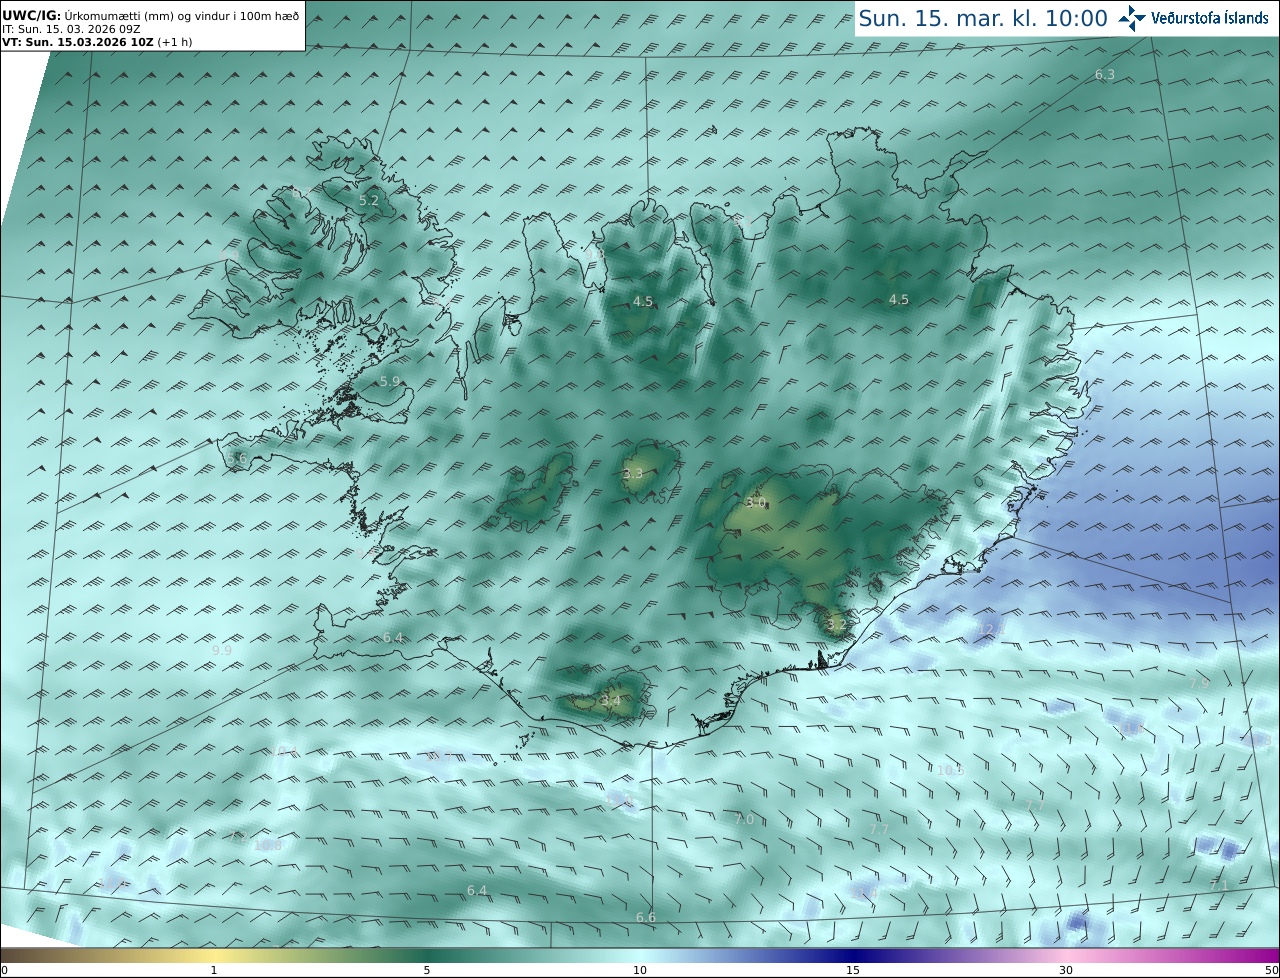Click the 5 tick on the color scale
1280x978 pixels.
click(x=427, y=970)
